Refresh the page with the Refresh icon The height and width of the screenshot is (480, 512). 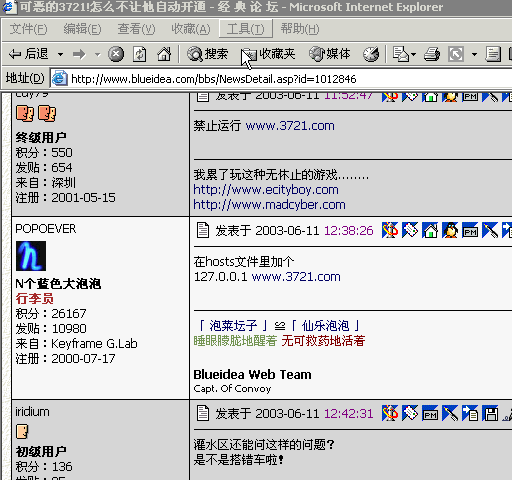click(x=140, y=54)
